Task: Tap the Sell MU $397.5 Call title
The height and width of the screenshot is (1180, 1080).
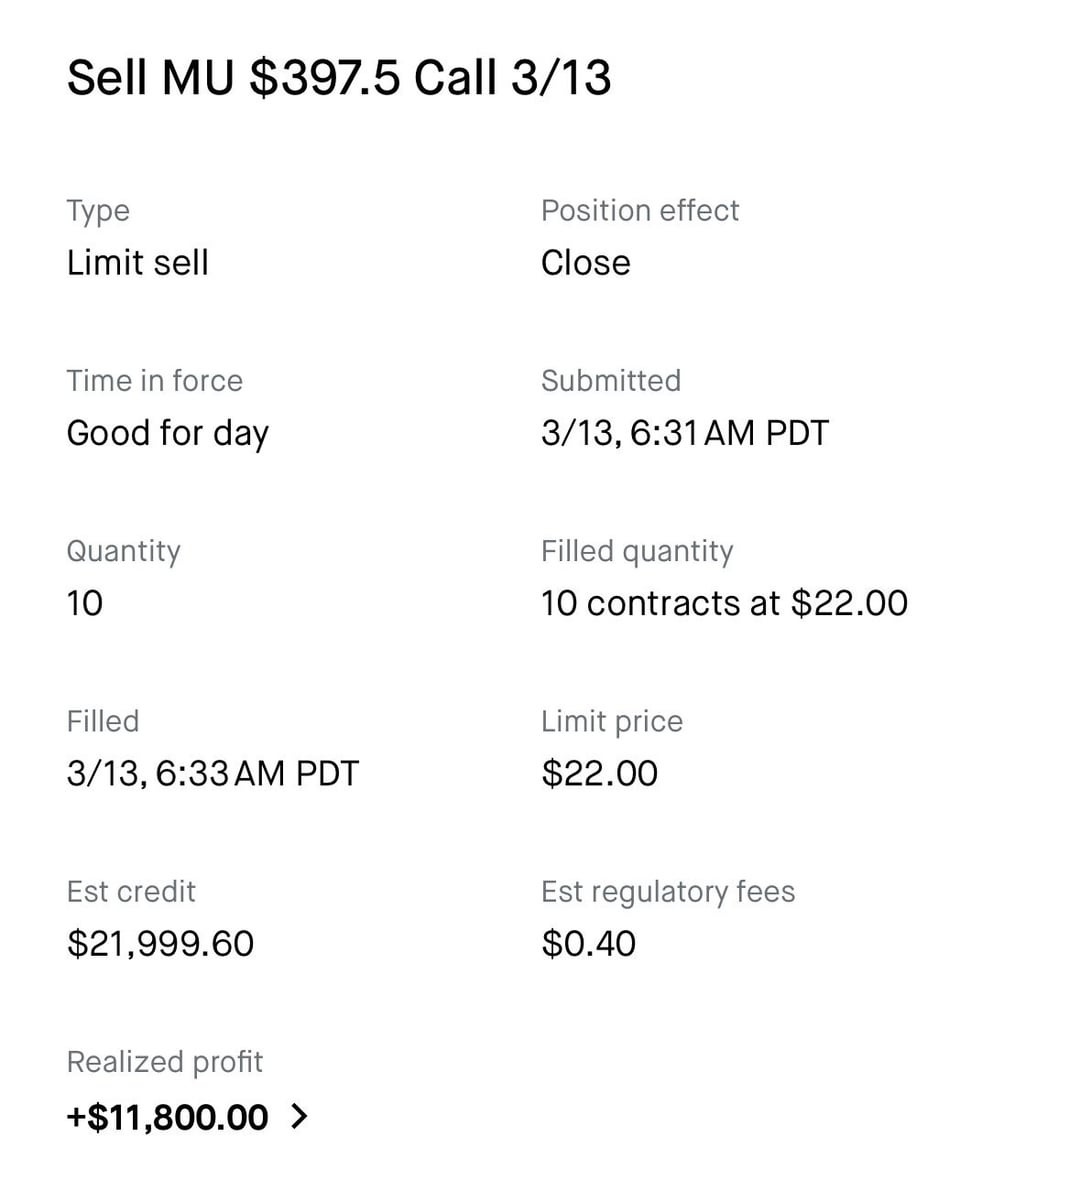Action: (x=338, y=78)
